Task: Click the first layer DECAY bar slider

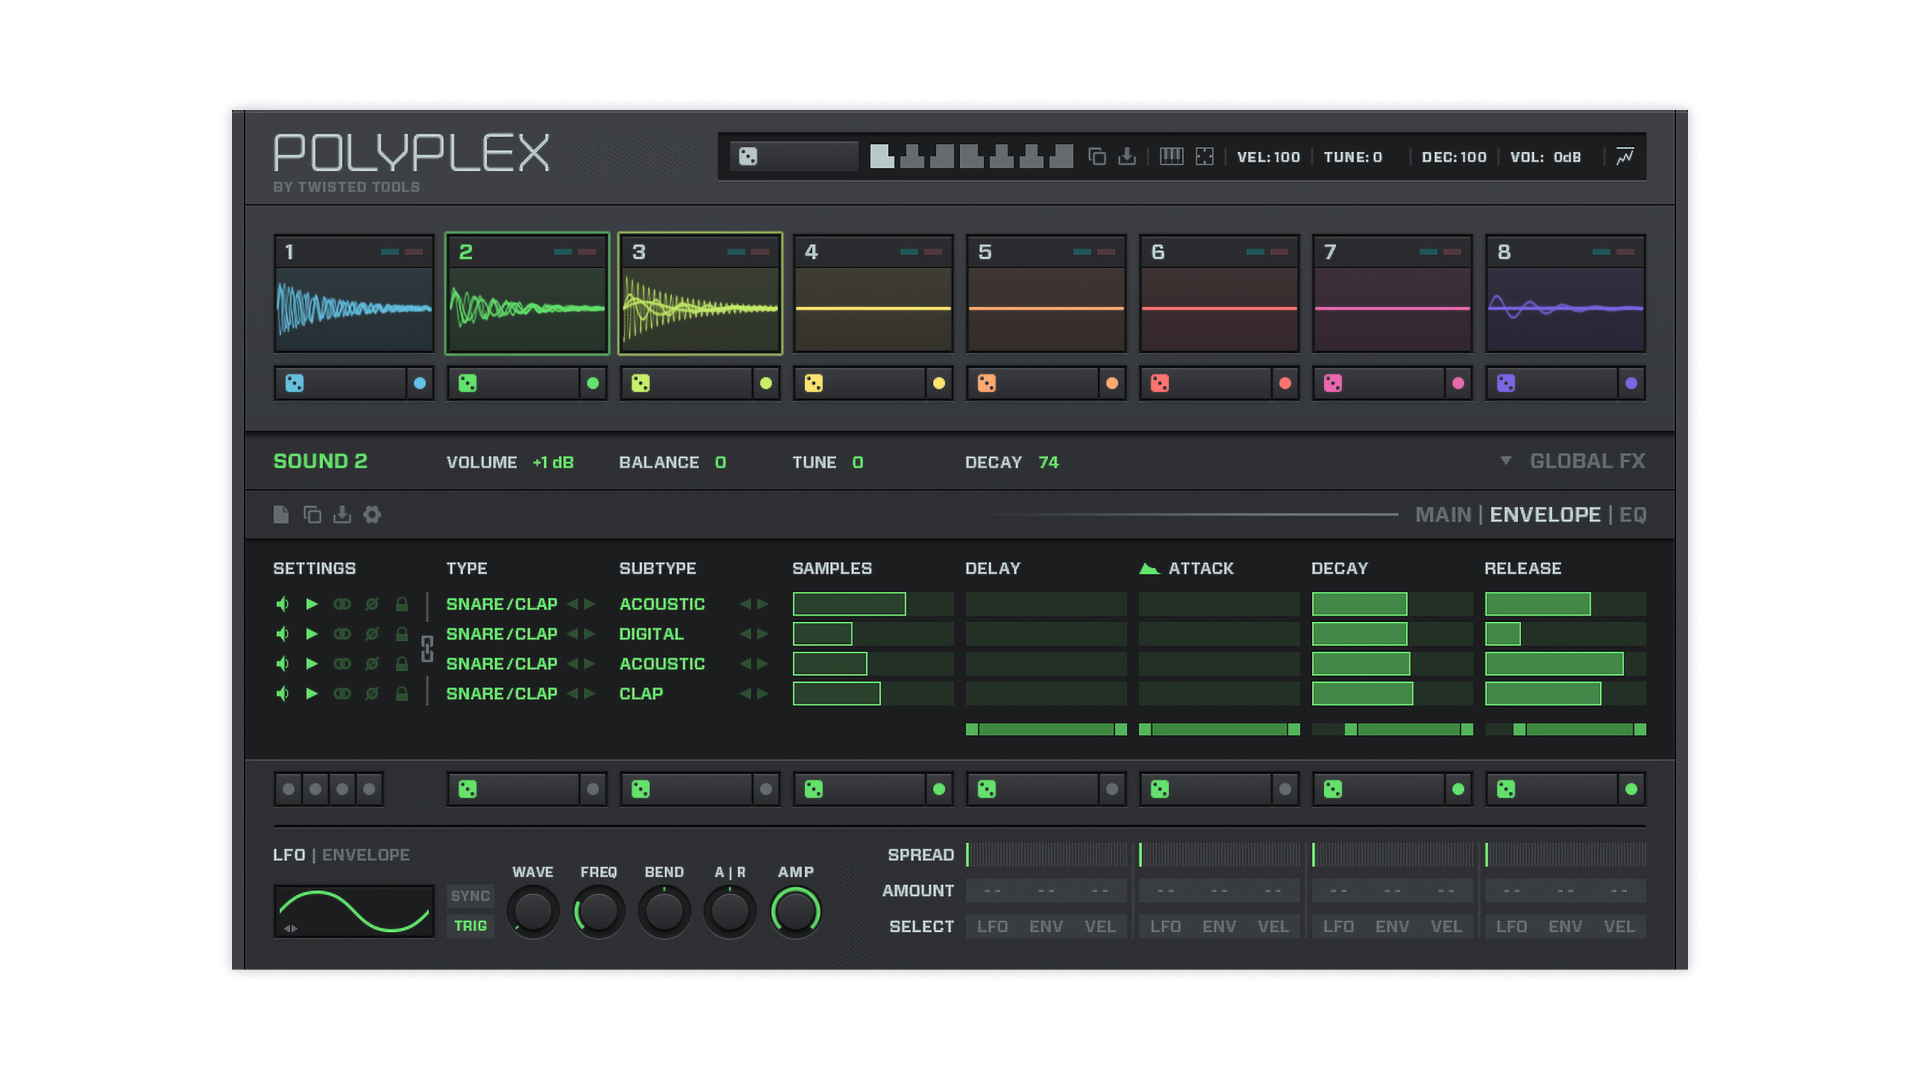Action: point(1391,604)
